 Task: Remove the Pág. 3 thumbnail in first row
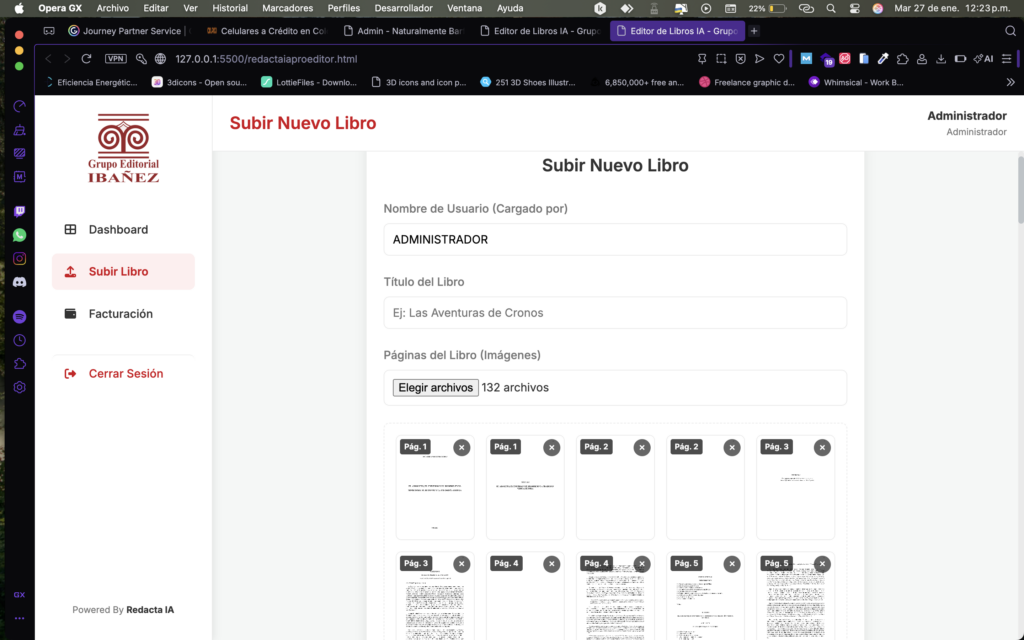click(x=822, y=448)
